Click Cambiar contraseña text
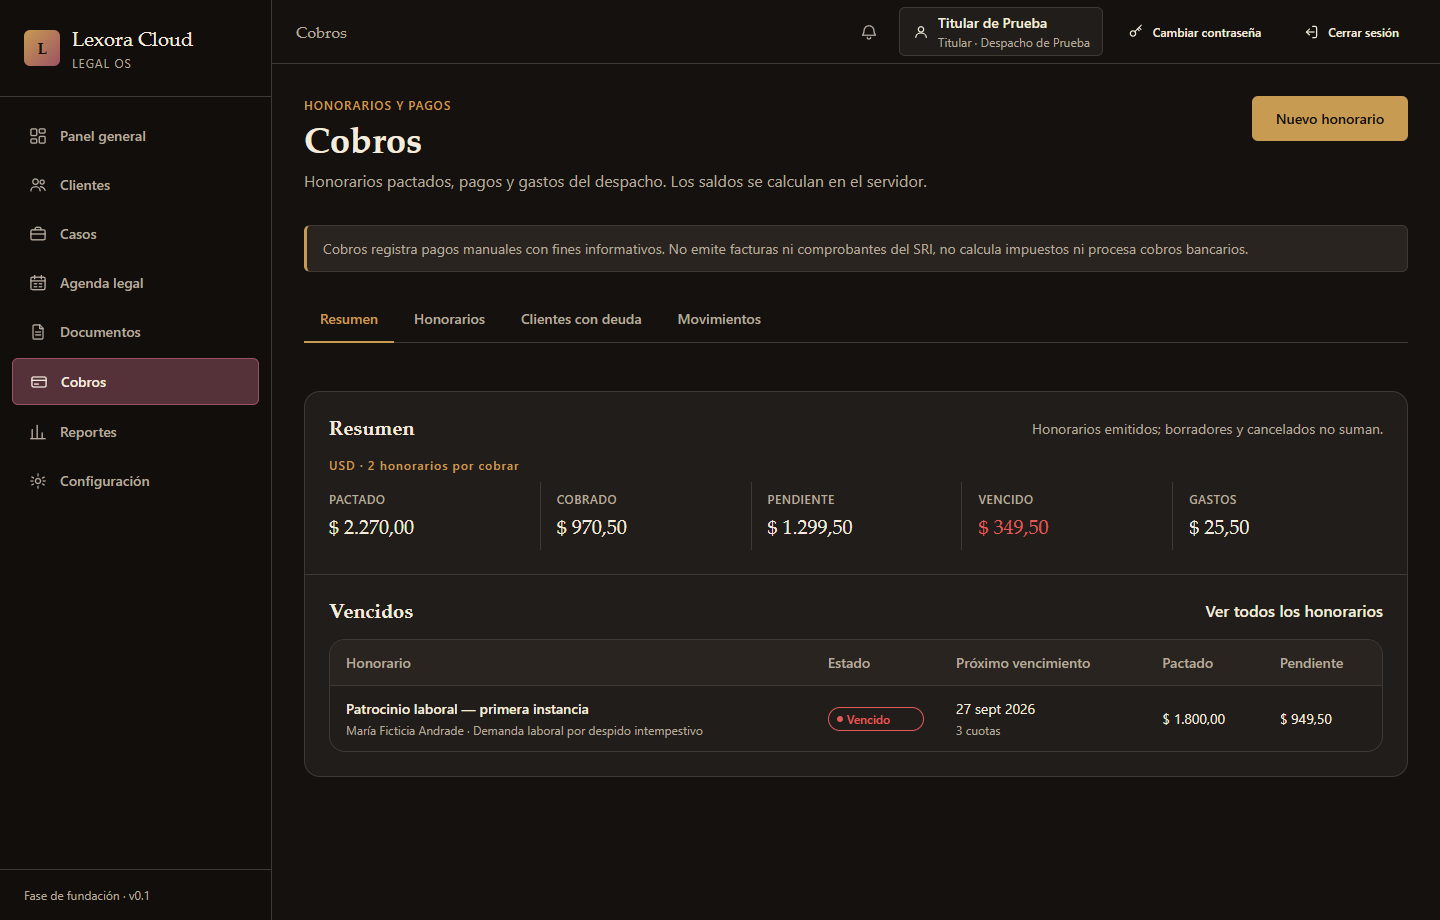The height and width of the screenshot is (920, 1440). 1206,33
